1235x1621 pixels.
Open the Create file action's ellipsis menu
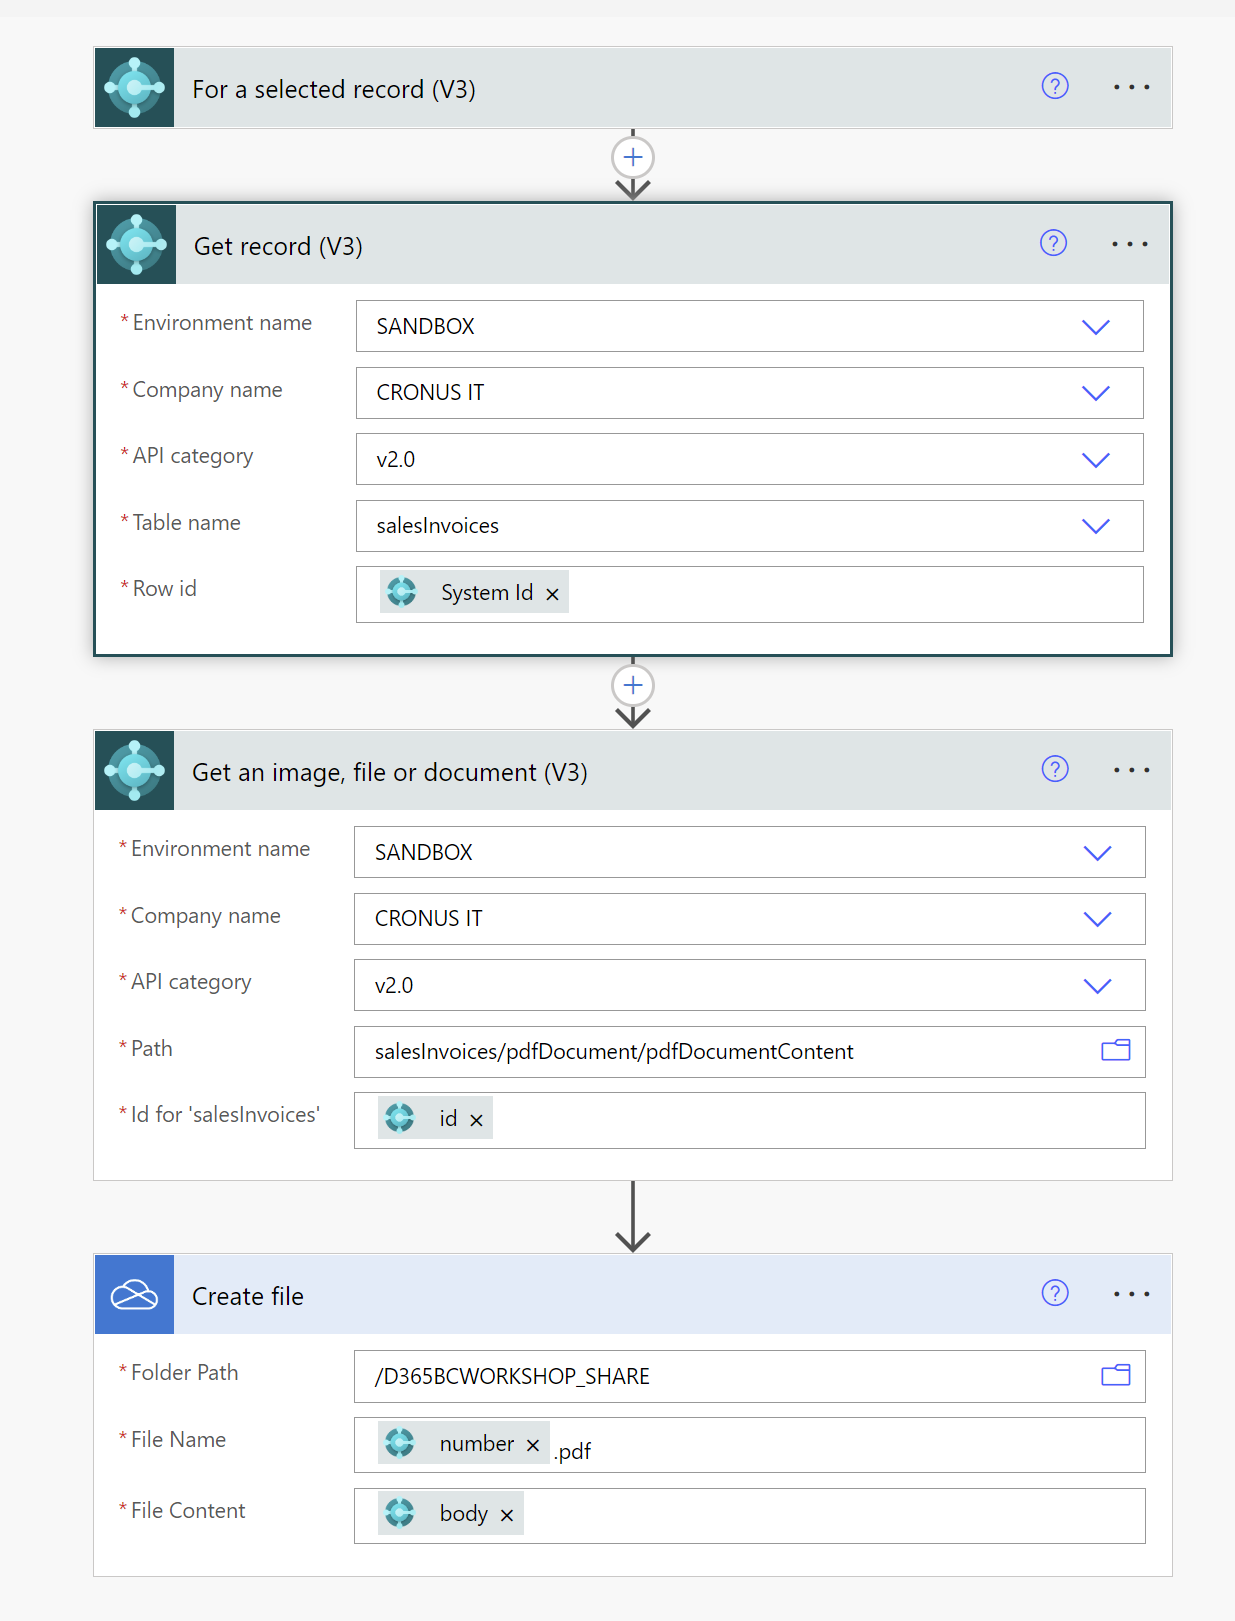coord(1131,1294)
